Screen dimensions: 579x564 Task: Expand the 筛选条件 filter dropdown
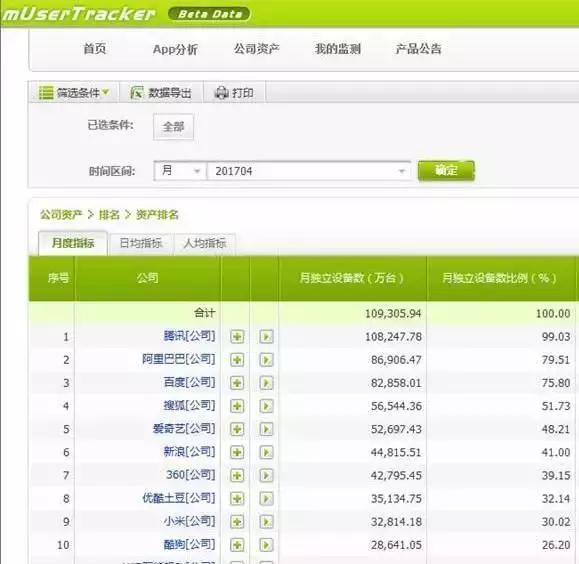(x=74, y=92)
